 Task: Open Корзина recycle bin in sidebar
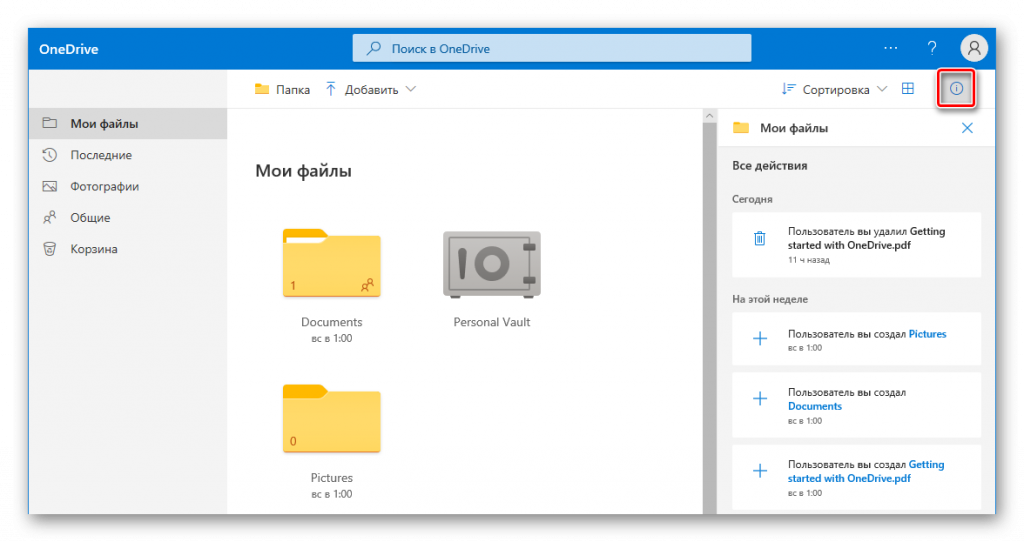94,249
